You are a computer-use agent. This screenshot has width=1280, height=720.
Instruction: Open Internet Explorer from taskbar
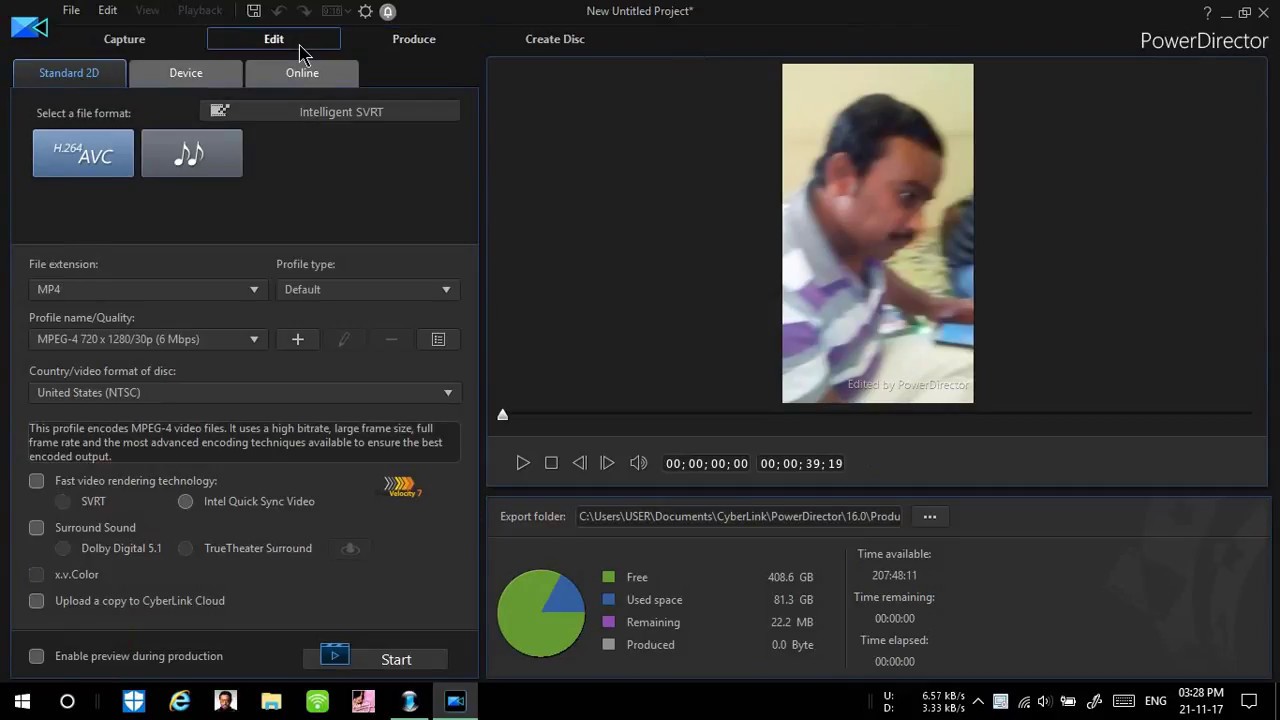[179, 701]
